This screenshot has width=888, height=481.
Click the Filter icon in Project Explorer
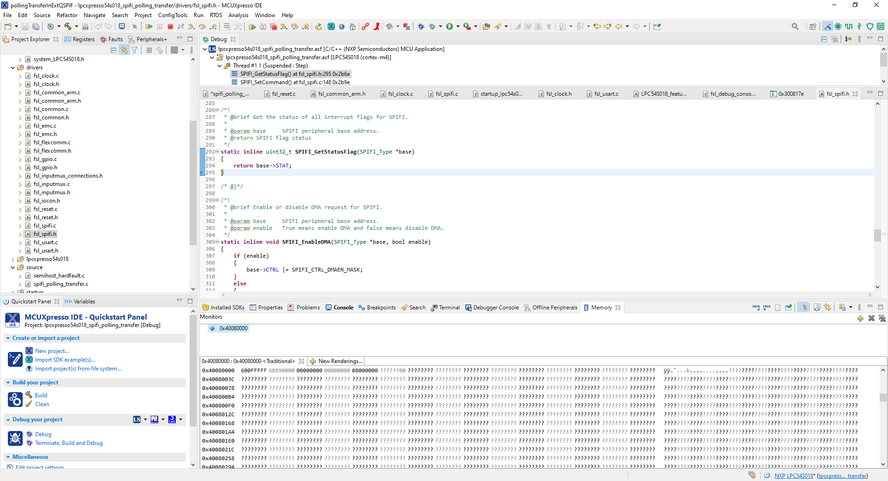point(135,50)
